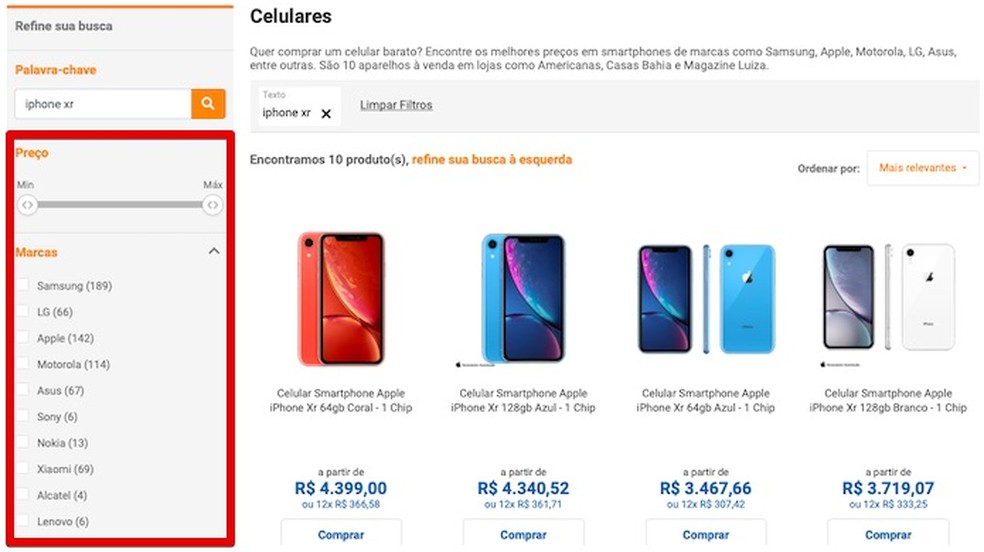This screenshot has width=984, height=552.
Task: Check the Samsung brand checkbox
Action: pos(23,285)
